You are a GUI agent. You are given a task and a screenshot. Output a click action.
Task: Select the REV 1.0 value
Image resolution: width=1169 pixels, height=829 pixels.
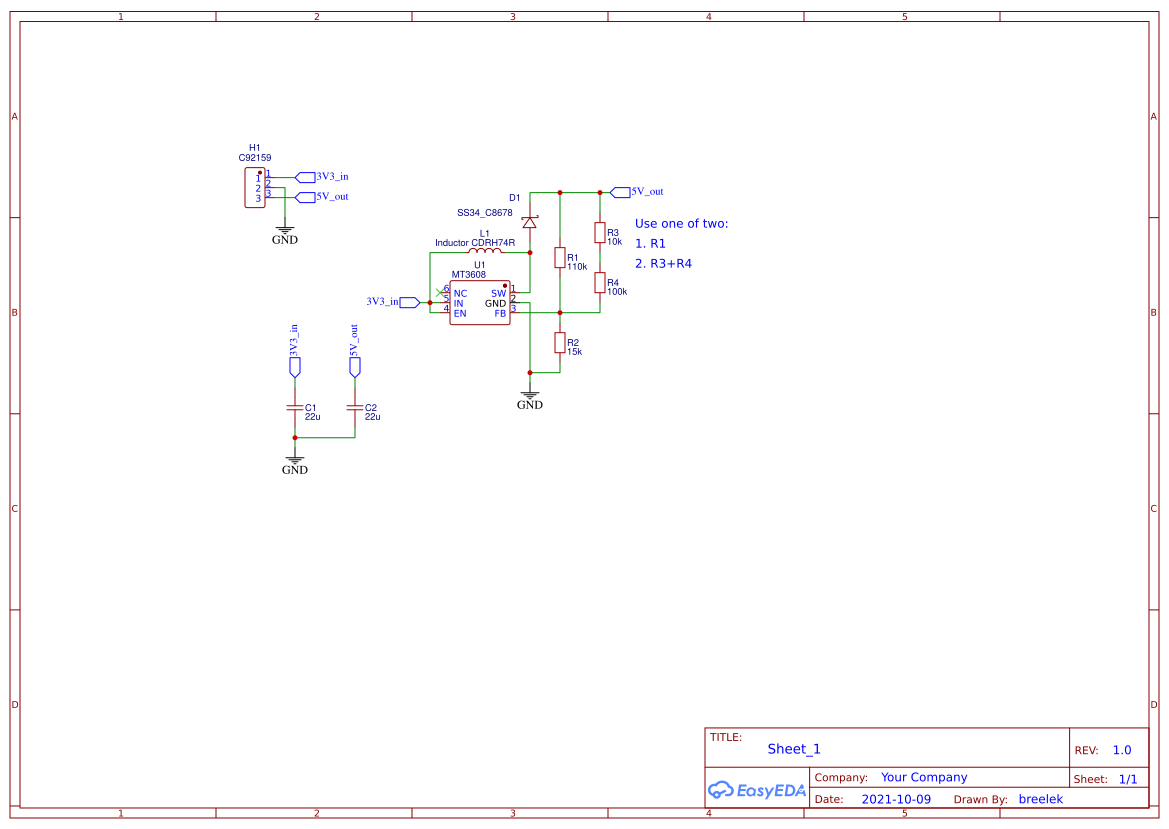pyautogui.click(x=1122, y=749)
